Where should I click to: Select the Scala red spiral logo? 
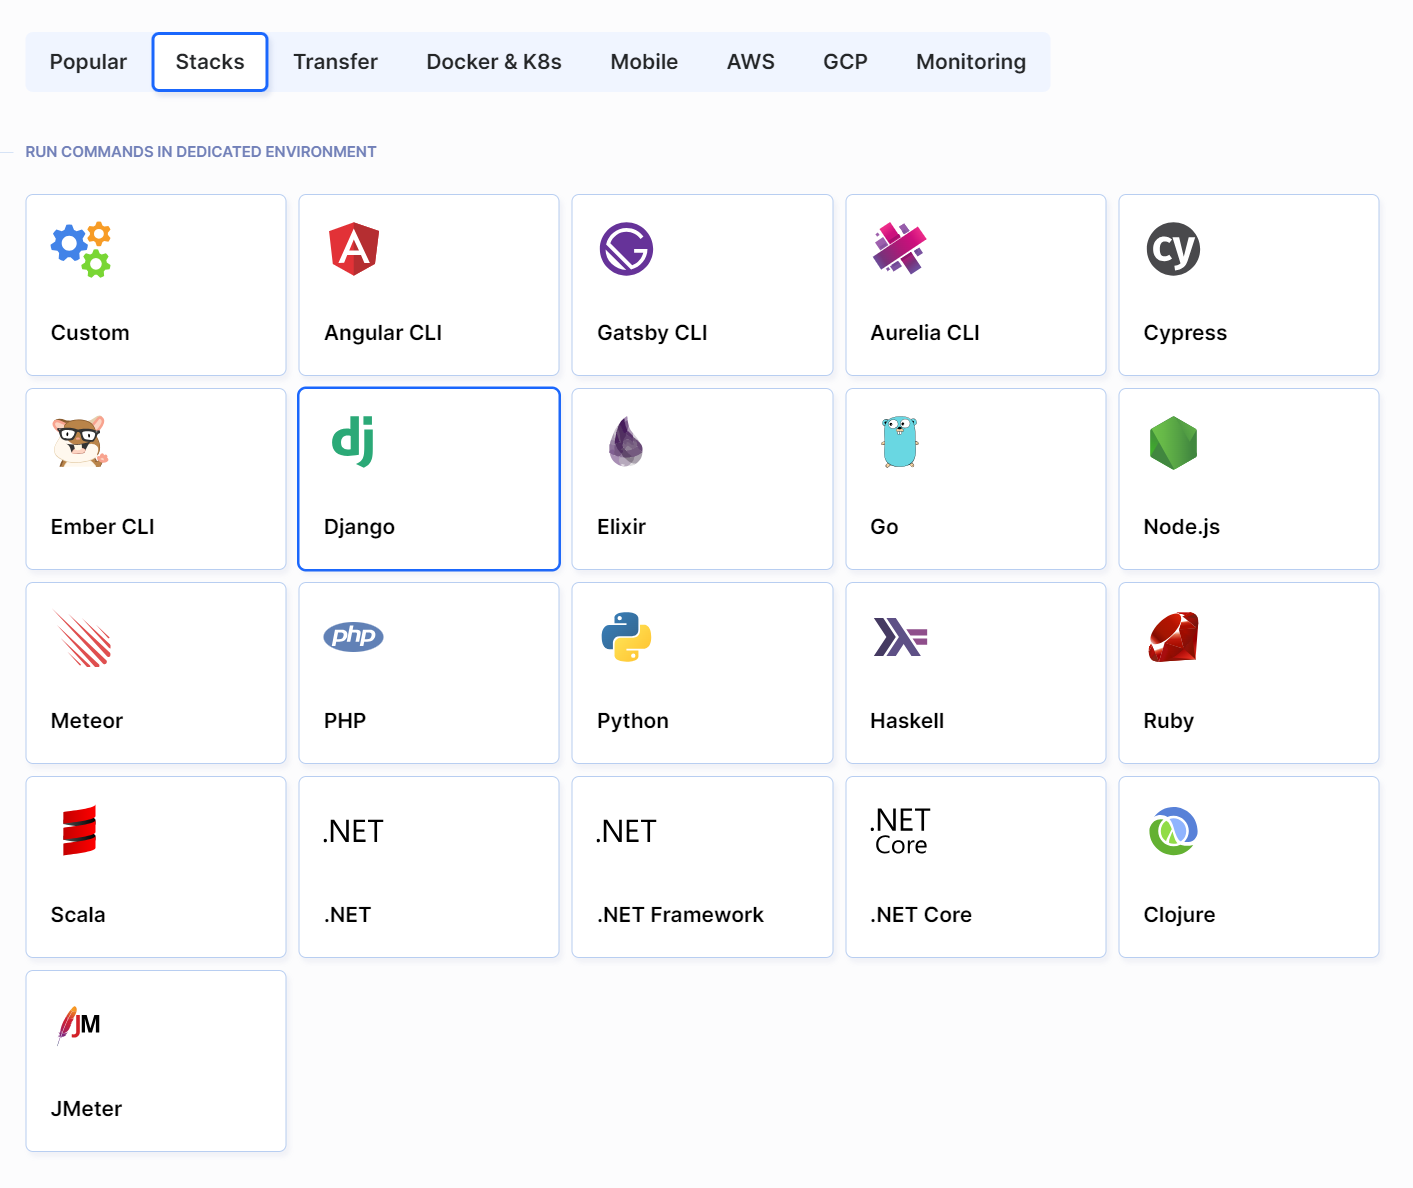coord(79,831)
